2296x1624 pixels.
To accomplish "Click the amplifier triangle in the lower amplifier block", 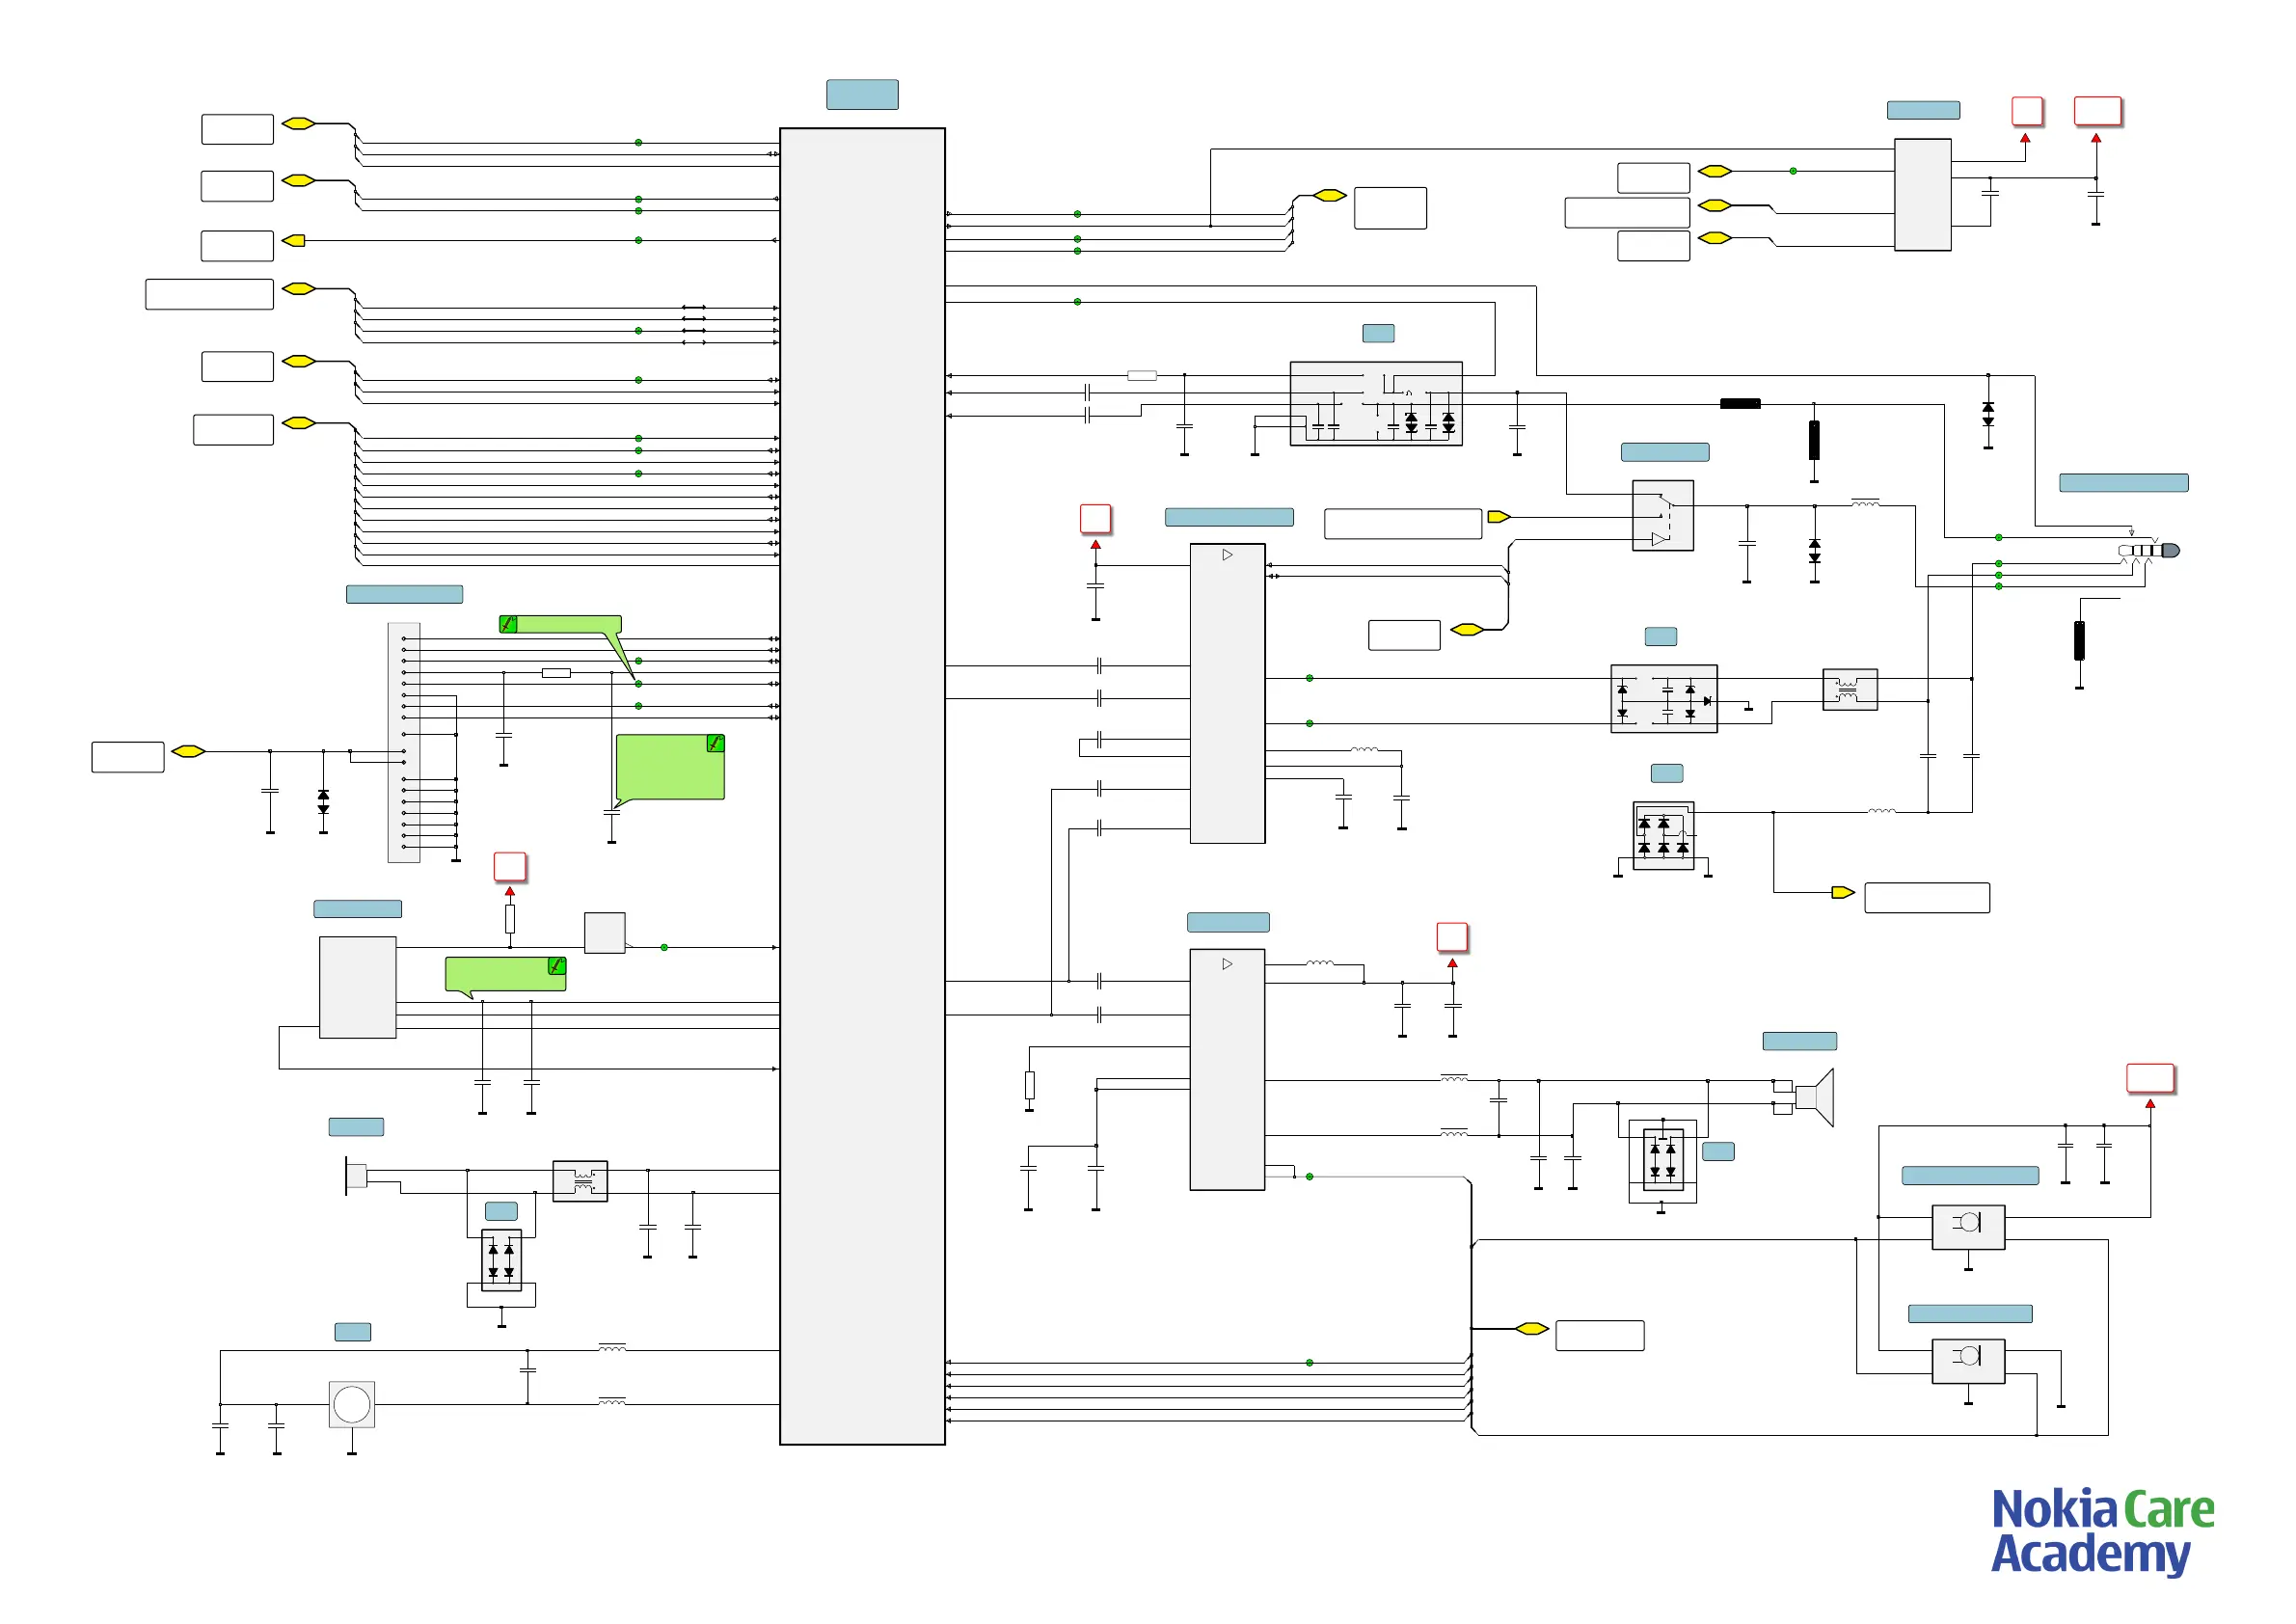I will point(1227,964).
